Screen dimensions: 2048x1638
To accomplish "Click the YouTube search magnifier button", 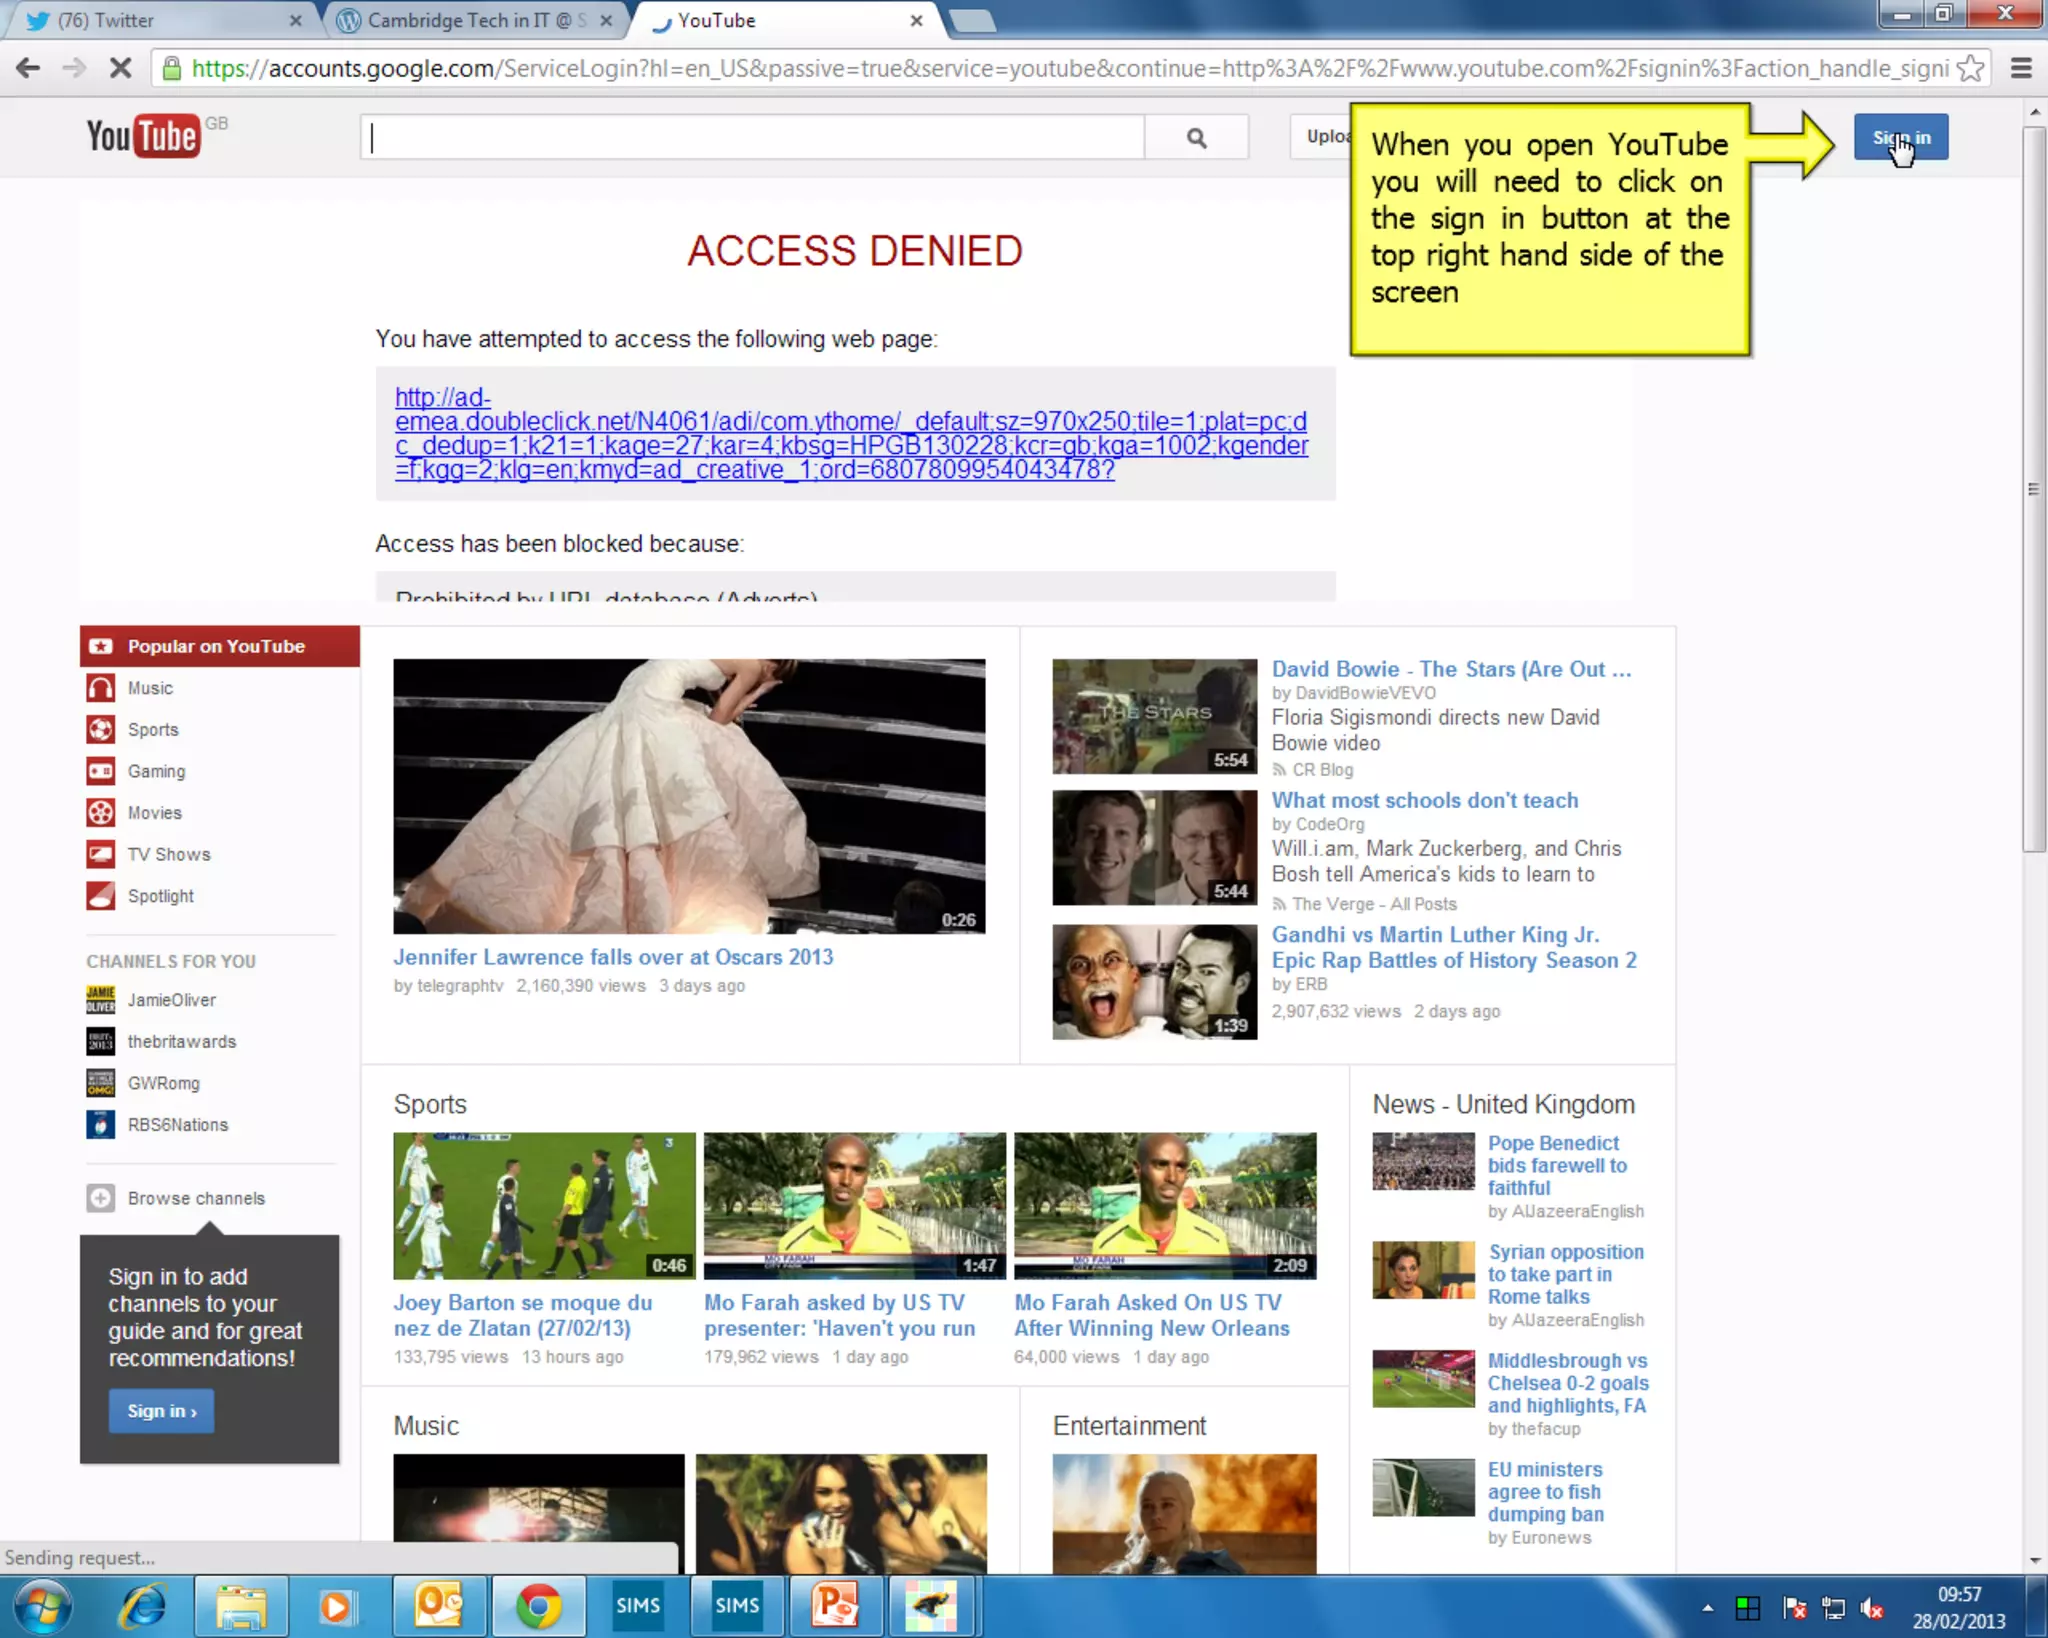I will 1196,138.
